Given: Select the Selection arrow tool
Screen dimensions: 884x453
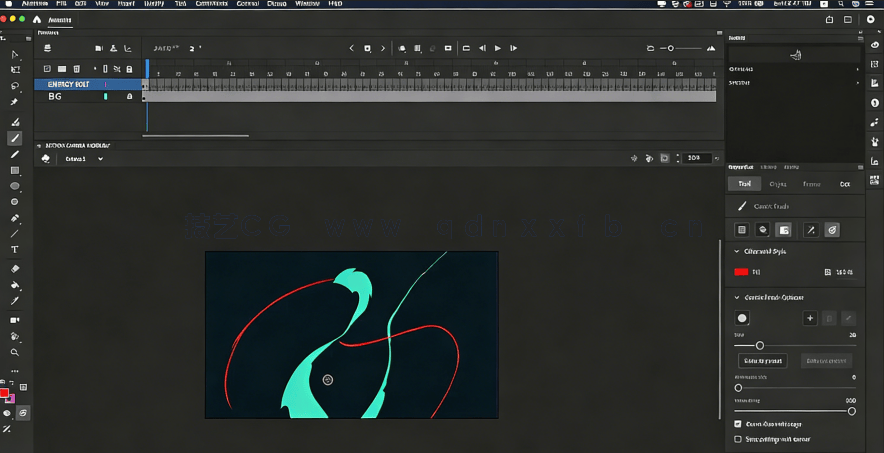Looking at the screenshot, I should [x=15, y=54].
